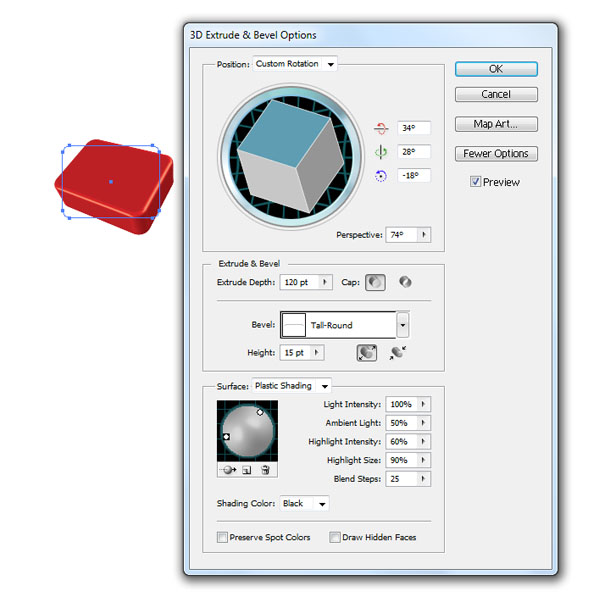
Task: Delete light trash icon
Action: coord(265,470)
